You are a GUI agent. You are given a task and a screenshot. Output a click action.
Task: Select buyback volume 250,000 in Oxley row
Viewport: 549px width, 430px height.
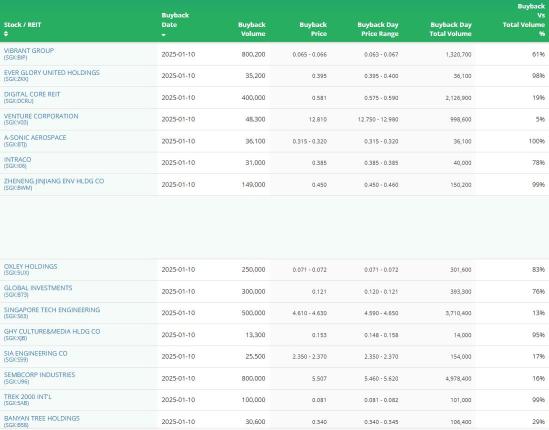pyautogui.click(x=253, y=270)
